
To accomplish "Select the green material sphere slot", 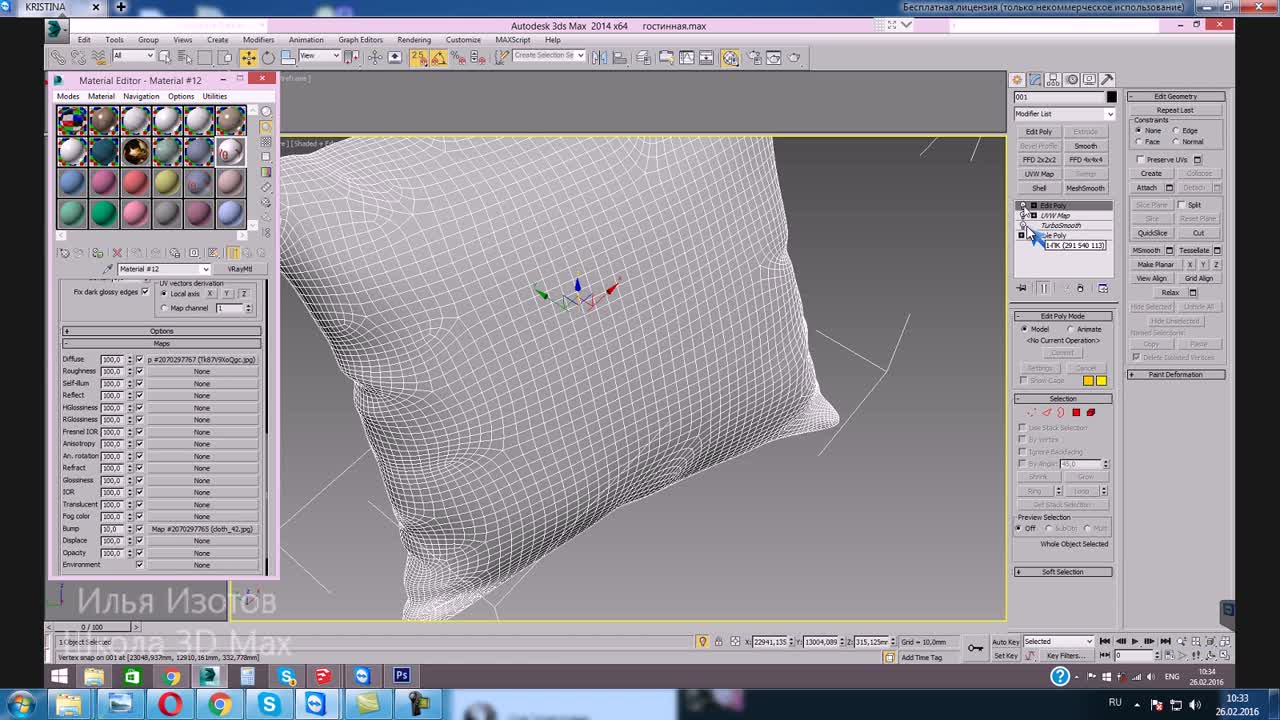I will pyautogui.click(x=103, y=213).
